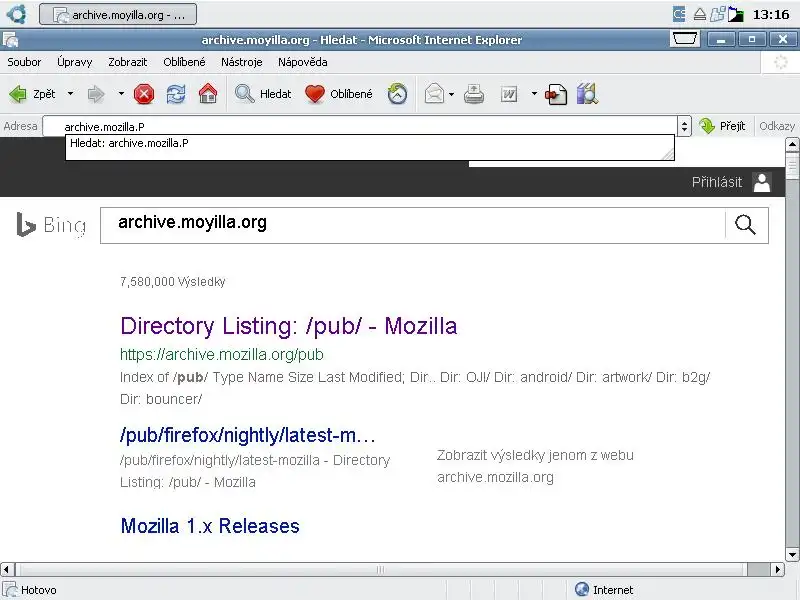Stop loading with the red X icon
The image size is (800, 600).
(144, 94)
